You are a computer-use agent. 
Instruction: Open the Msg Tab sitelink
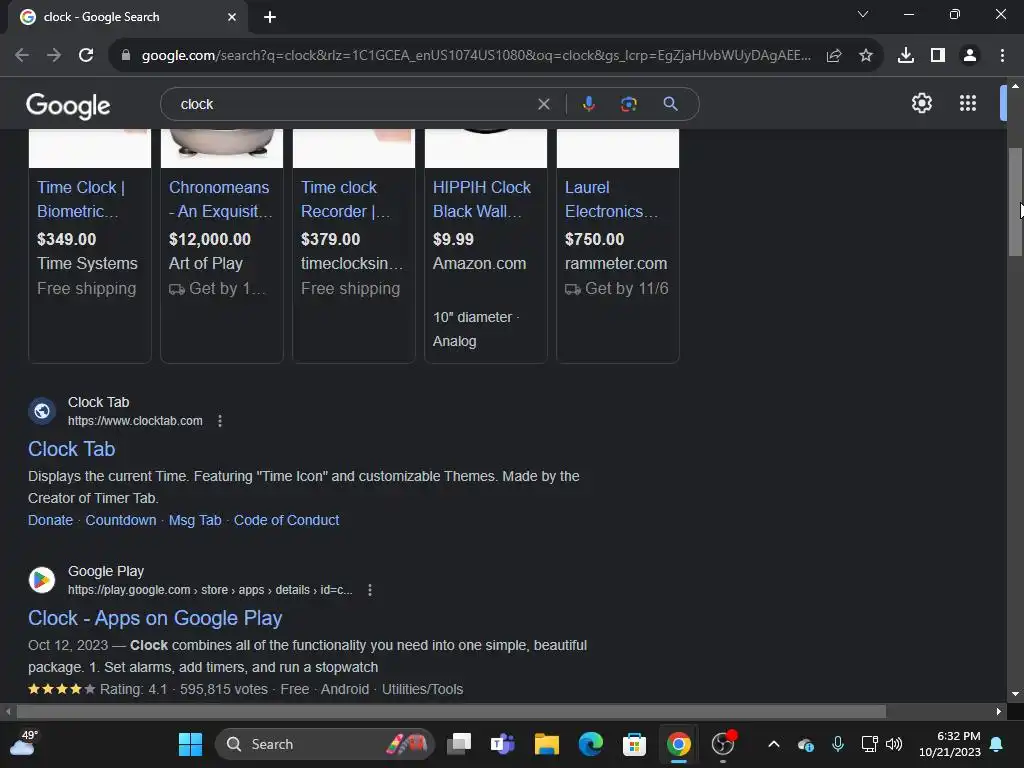click(x=195, y=520)
